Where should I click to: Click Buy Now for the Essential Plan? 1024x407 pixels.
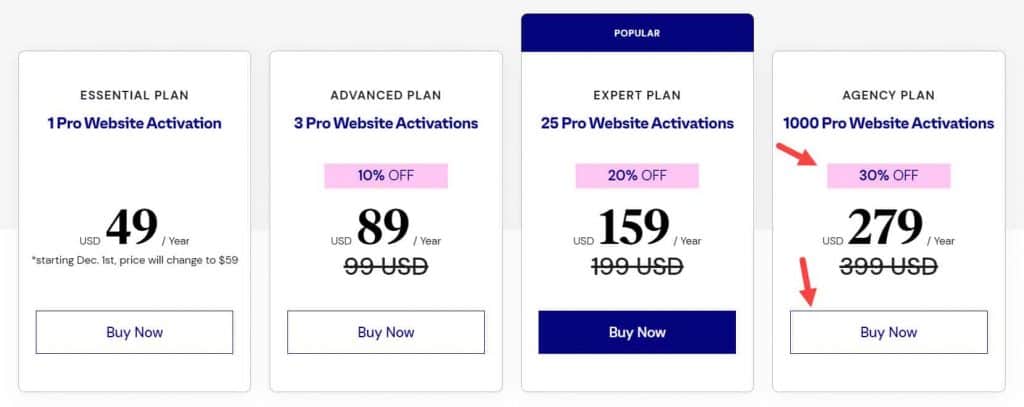pos(134,332)
